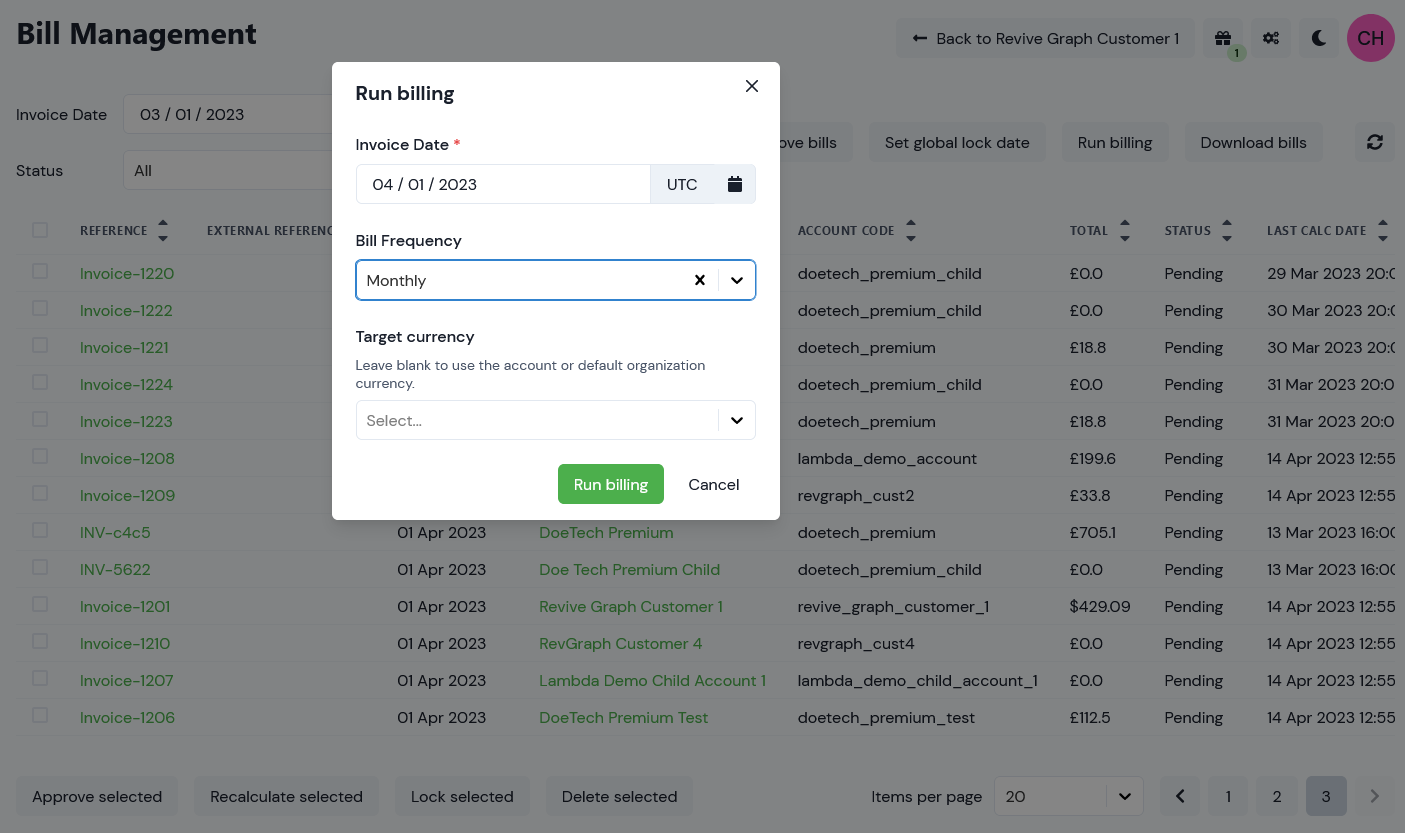Open the settings gears icon
Screen dimensions: 1405x833
click(x=1271, y=38)
